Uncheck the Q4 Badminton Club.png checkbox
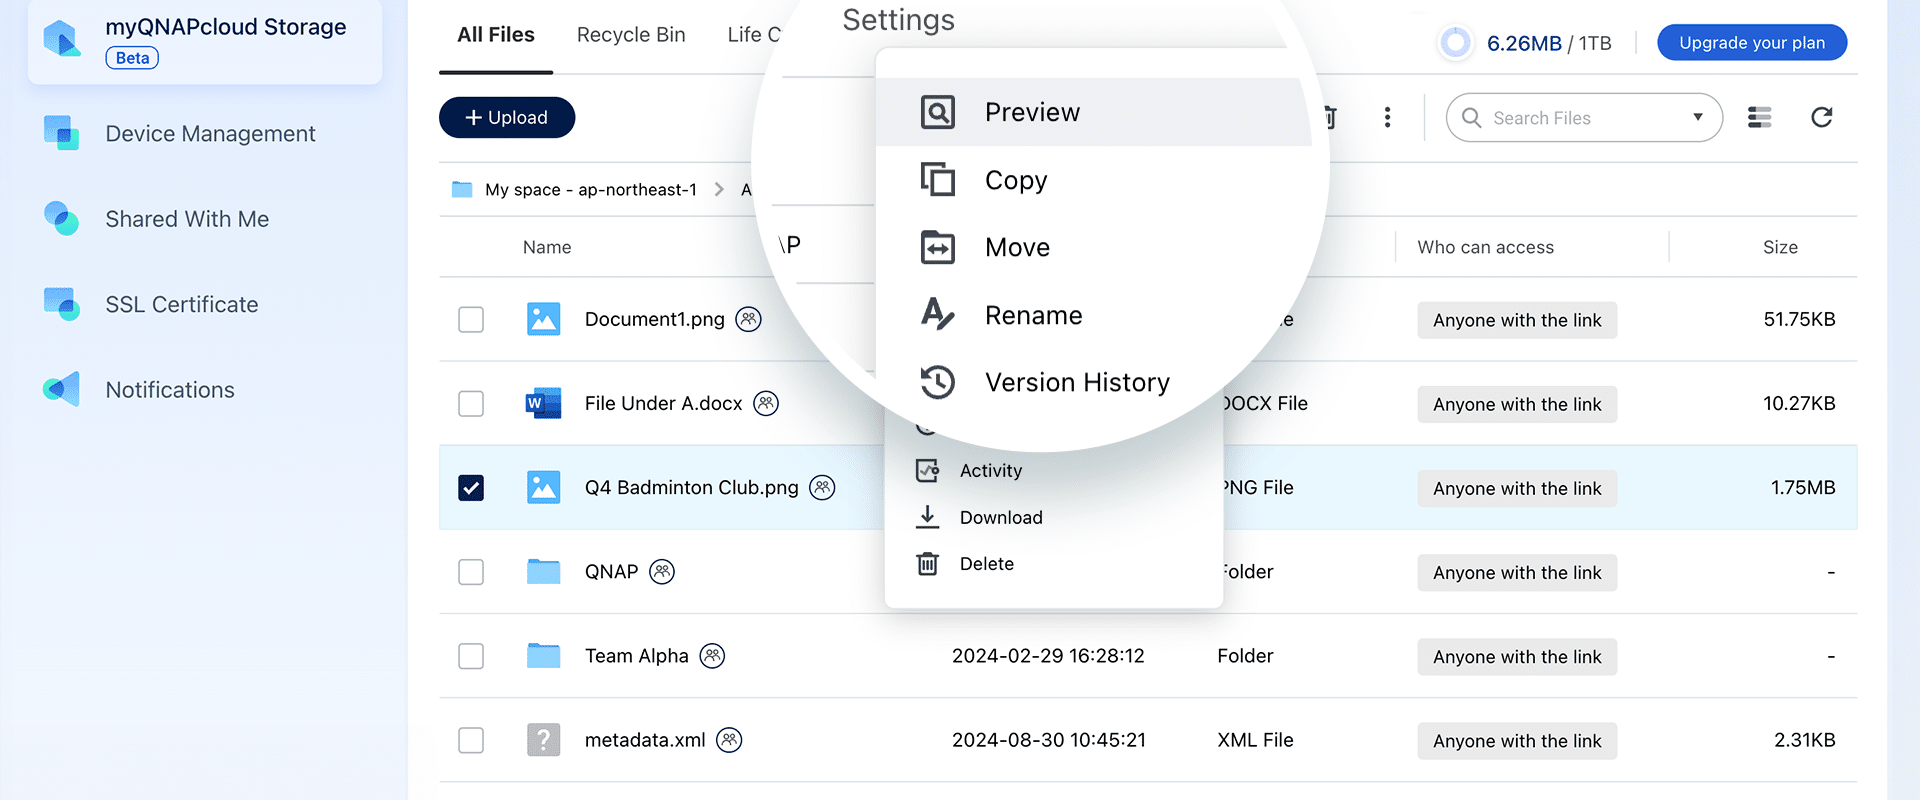This screenshot has height=800, width=1920. coord(470,487)
